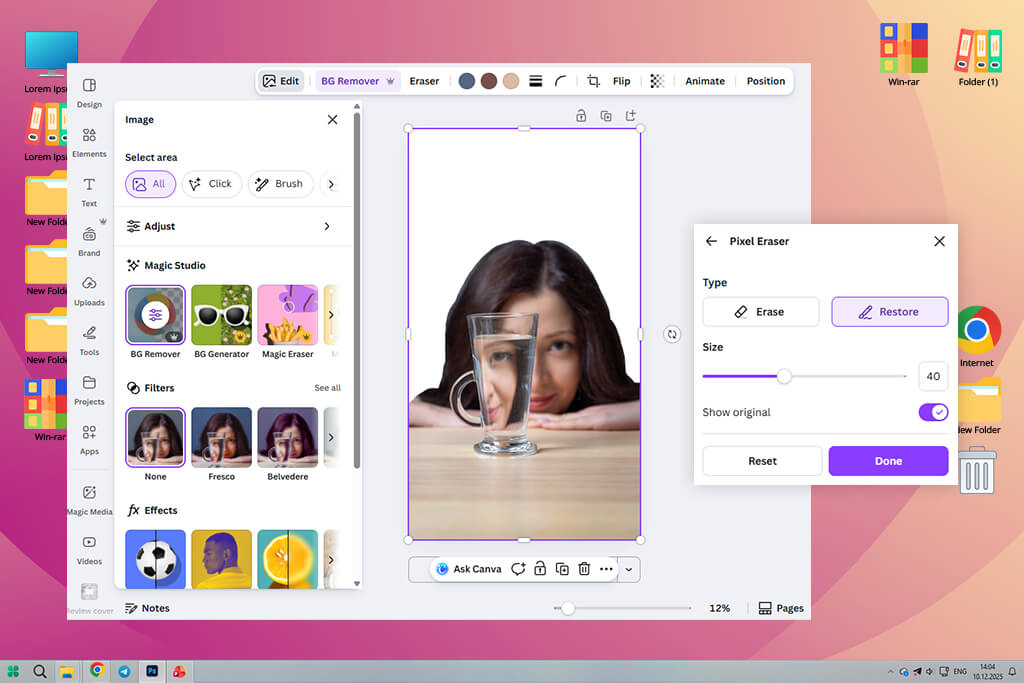Click the zoom slider handle

[568, 608]
